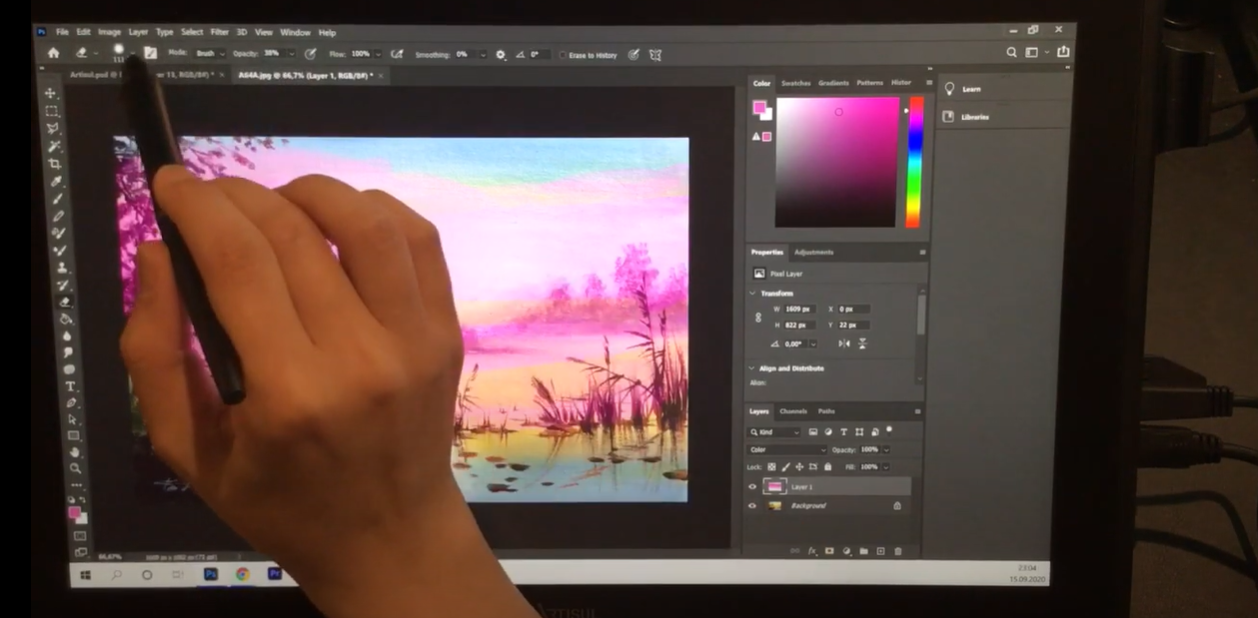Select the Lasso tool

point(53,128)
